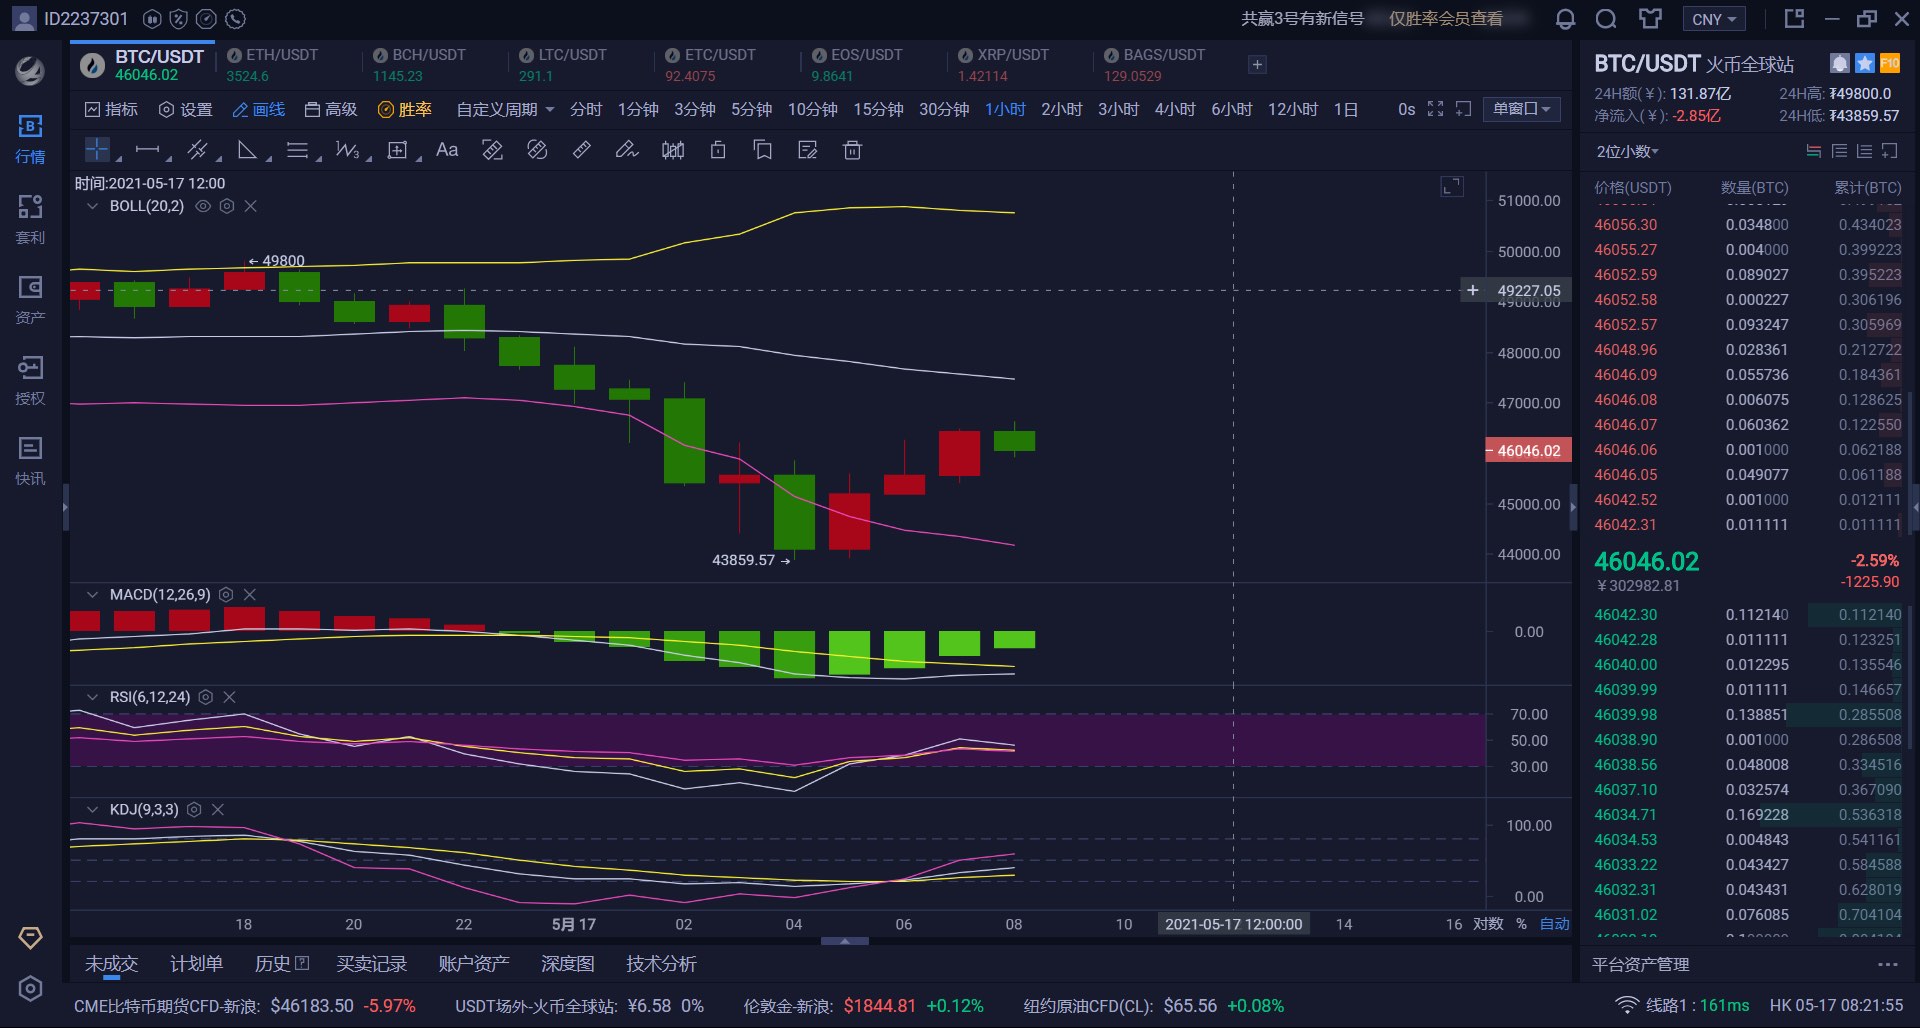Open the 设置 chart settings

[x=186, y=109]
